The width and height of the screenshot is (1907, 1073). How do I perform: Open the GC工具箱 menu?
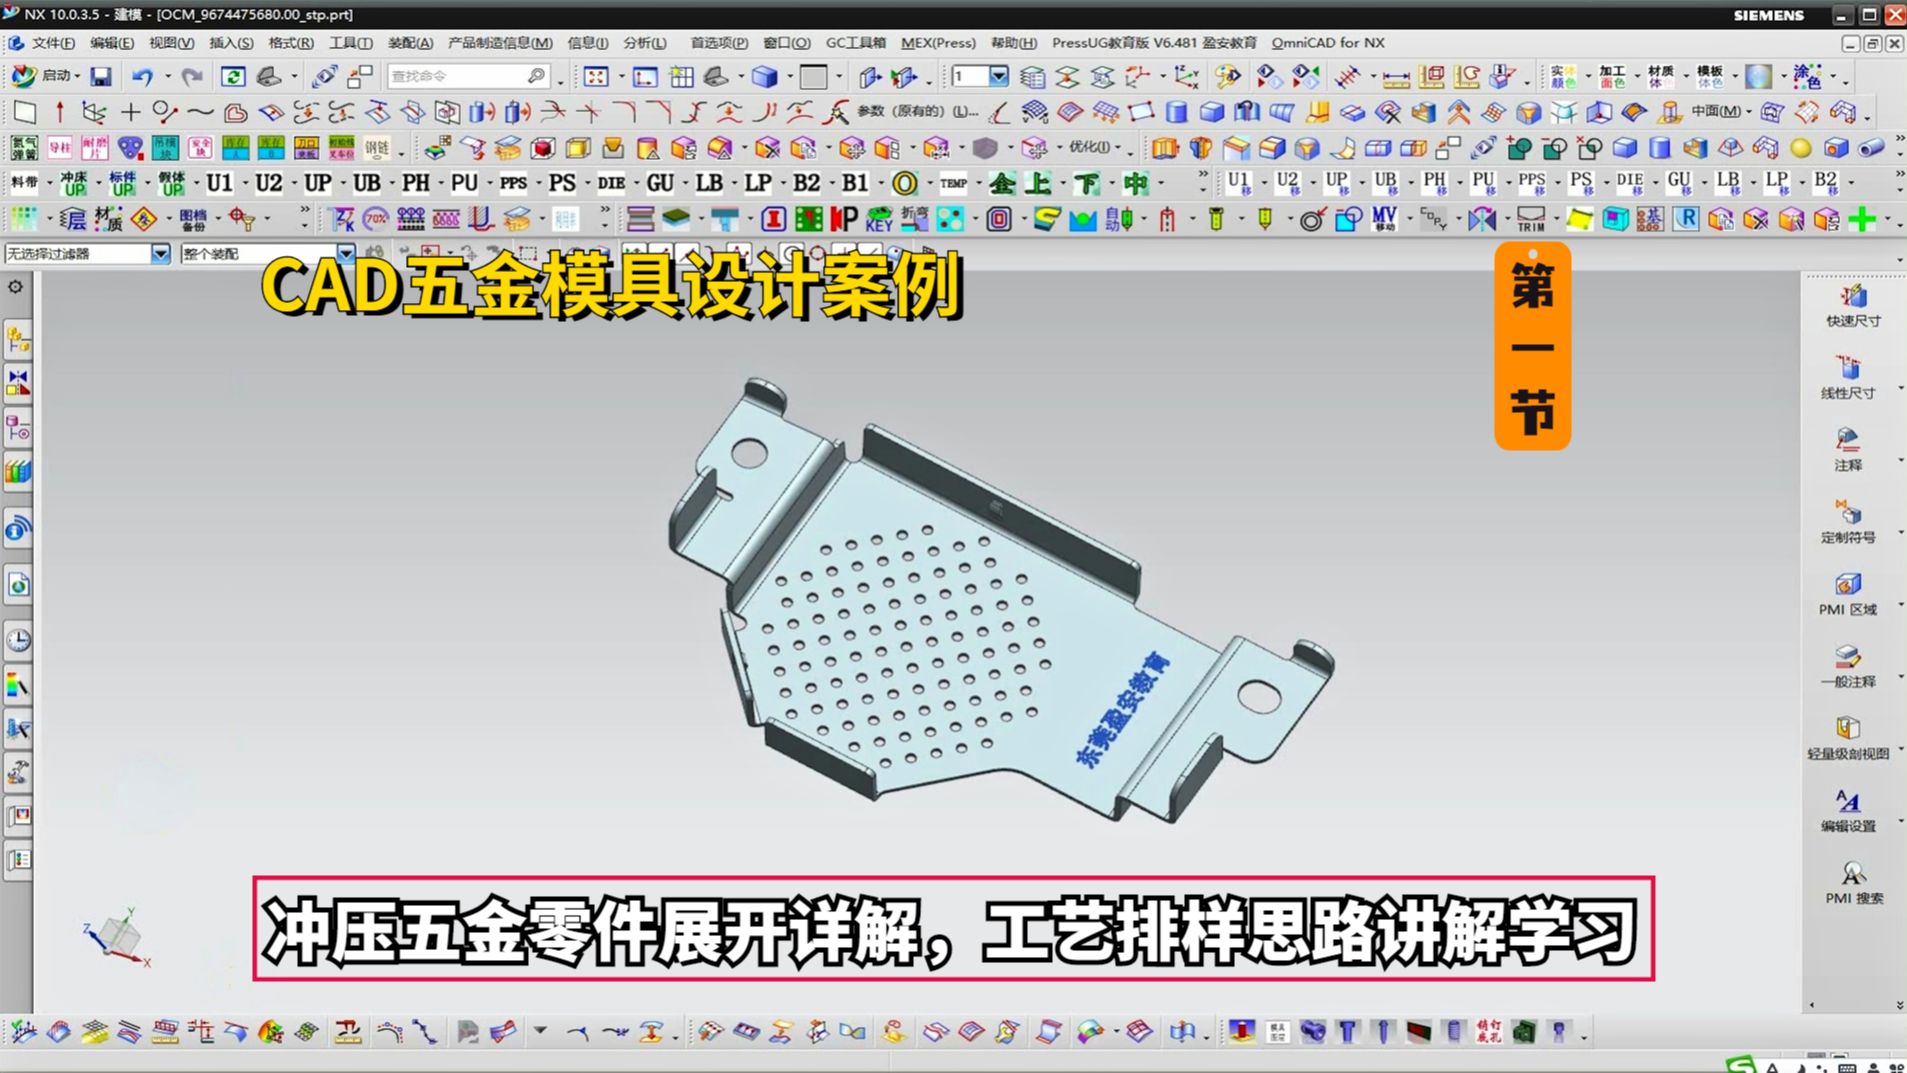click(x=856, y=43)
